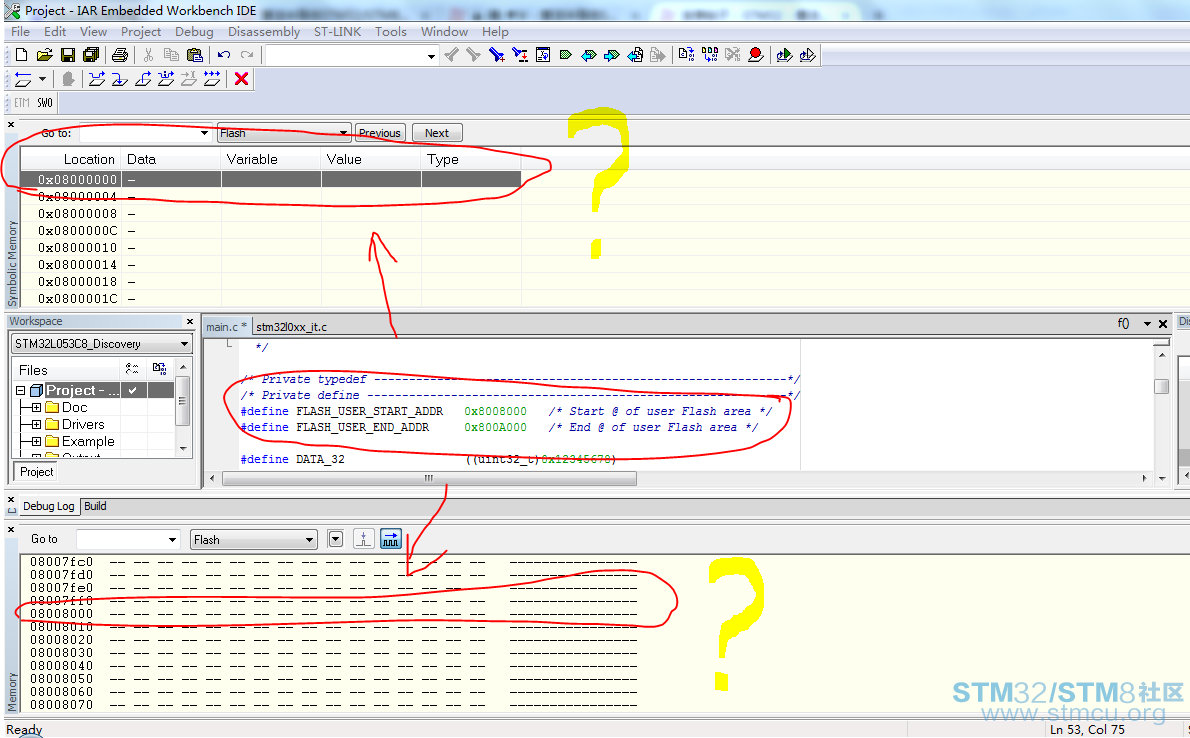Click the Toggle Breakpoint red circle icon
The width and height of the screenshot is (1190, 738).
click(x=755, y=55)
